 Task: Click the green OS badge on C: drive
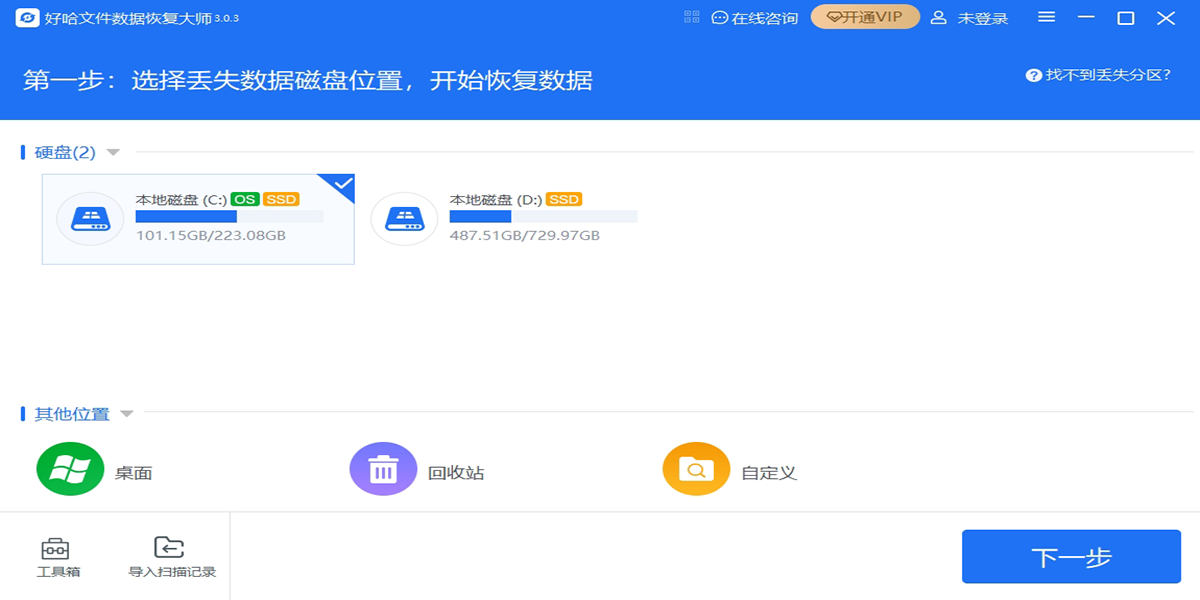(245, 199)
